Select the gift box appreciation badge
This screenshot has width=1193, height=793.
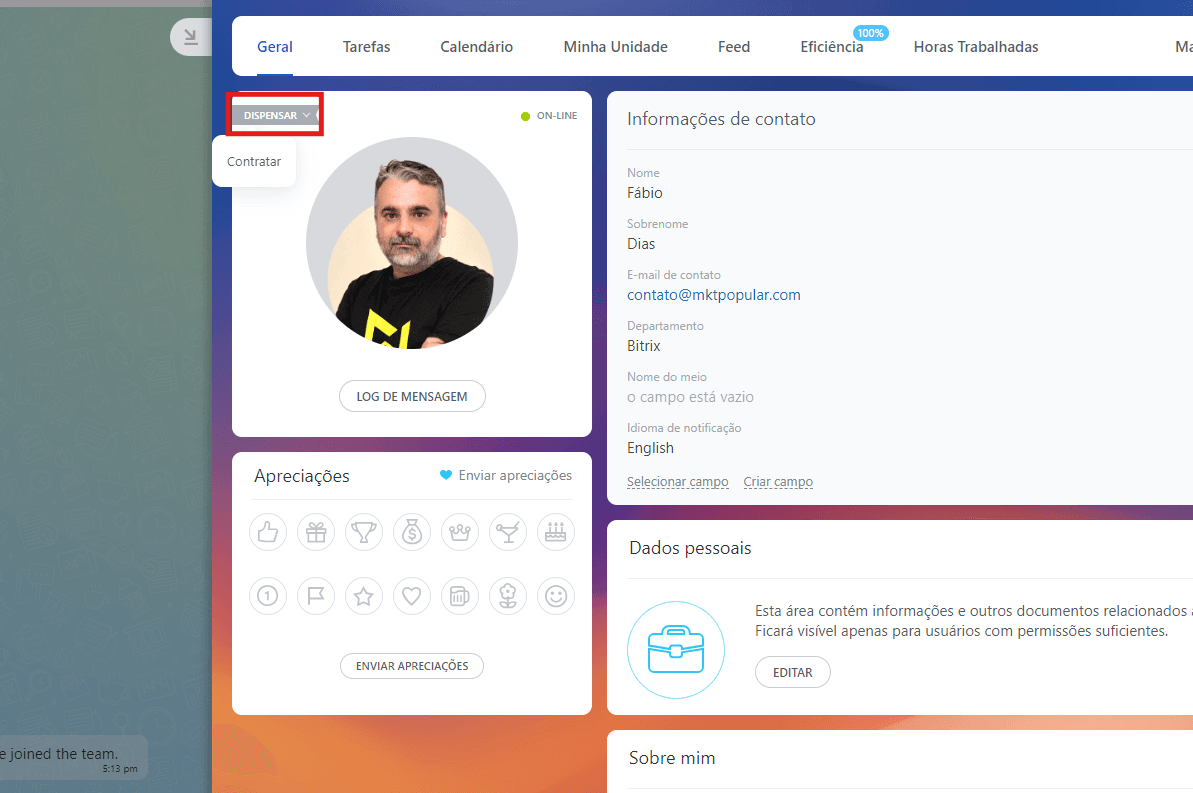(316, 532)
